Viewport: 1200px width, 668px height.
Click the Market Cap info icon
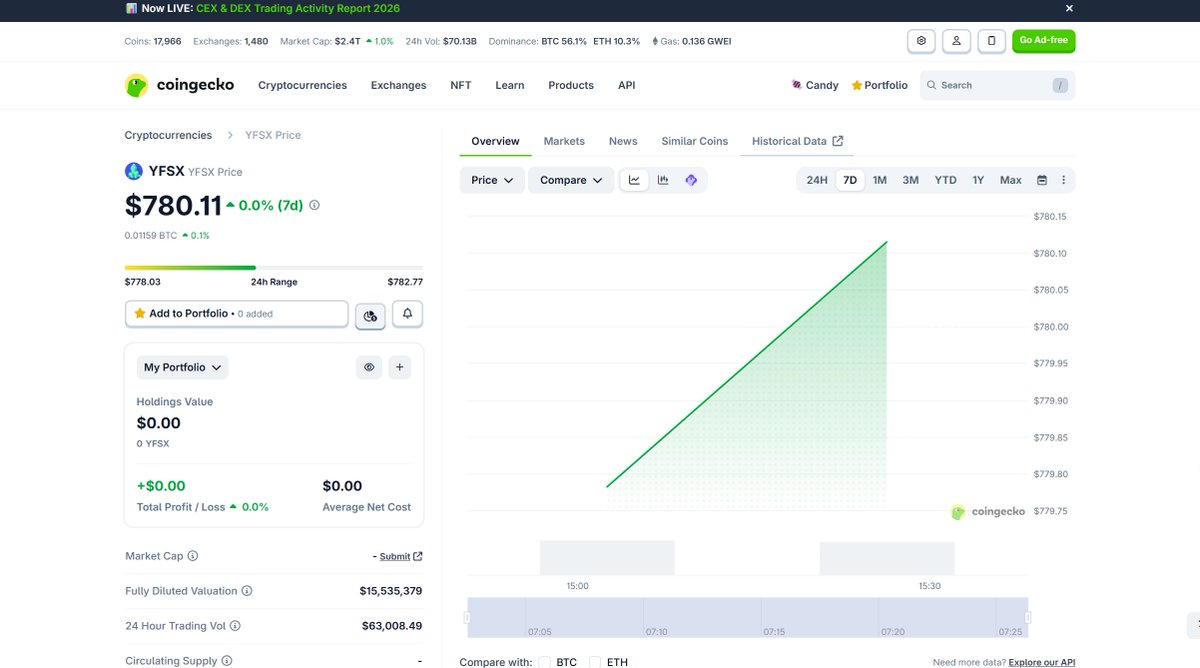click(193, 556)
